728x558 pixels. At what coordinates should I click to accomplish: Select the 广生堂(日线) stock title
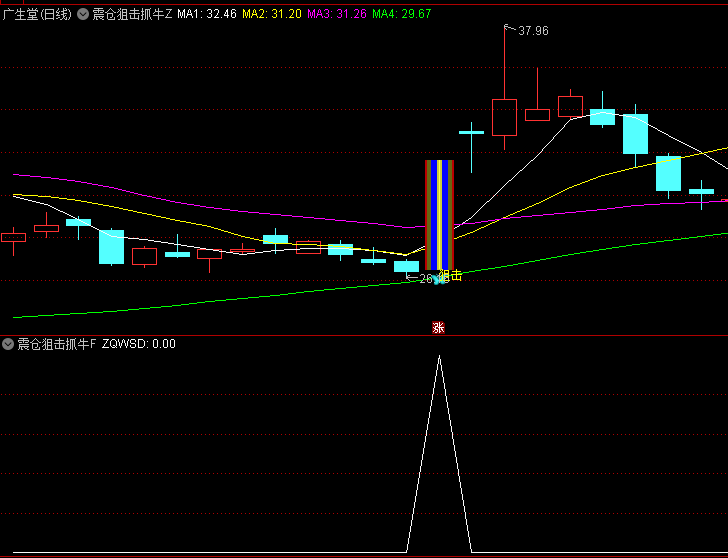[x=37, y=14]
